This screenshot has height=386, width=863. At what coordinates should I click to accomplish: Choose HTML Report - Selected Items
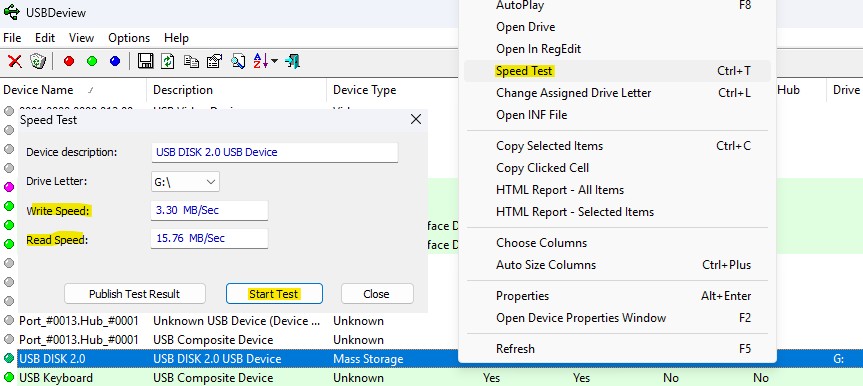[617, 212]
